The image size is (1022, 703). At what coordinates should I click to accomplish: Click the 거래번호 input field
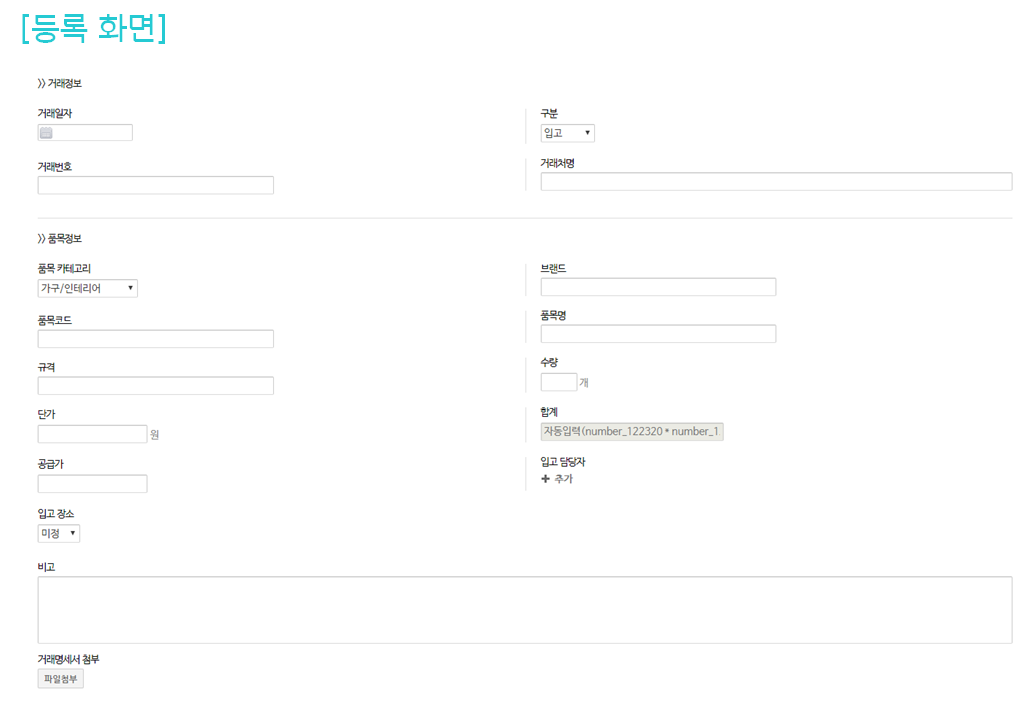point(155,185)
